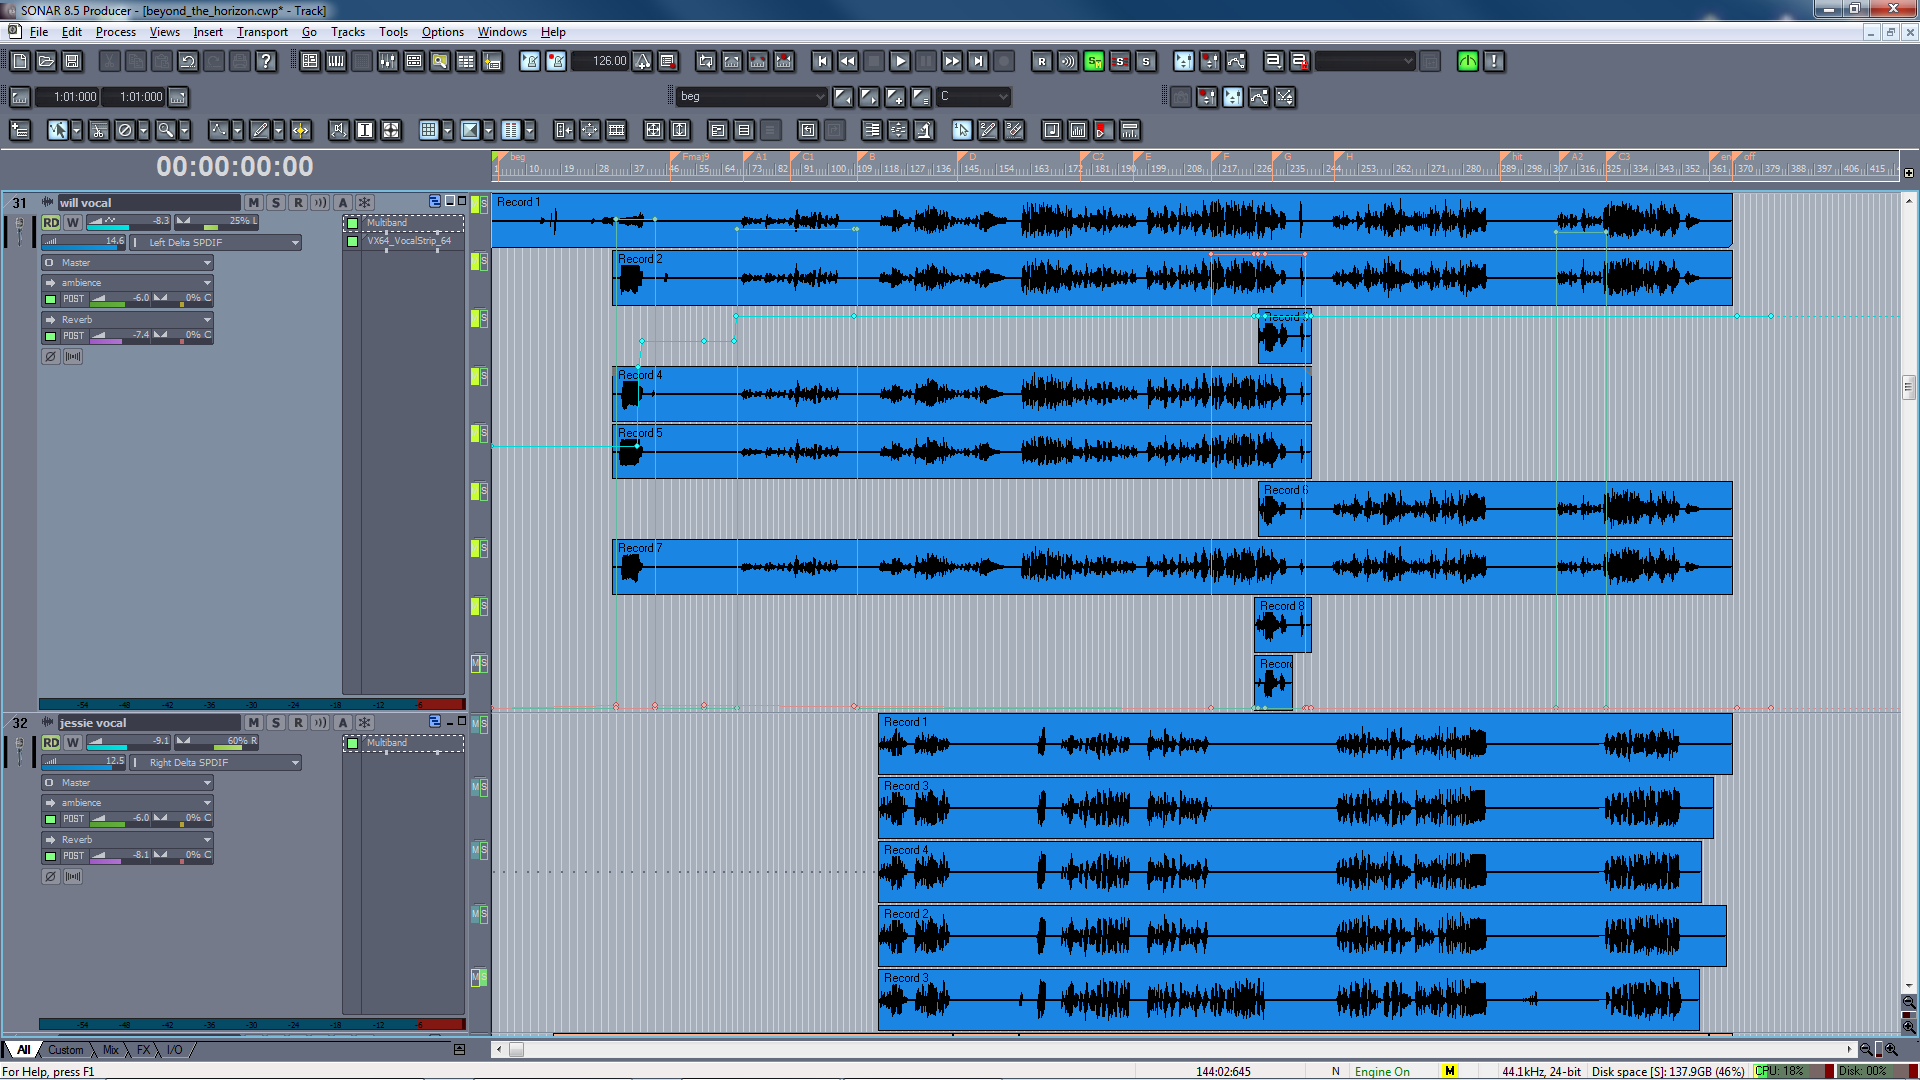Insert a marker with the add marker icon
This screenshot has width=1920, height=1080.
pos(895,97)
